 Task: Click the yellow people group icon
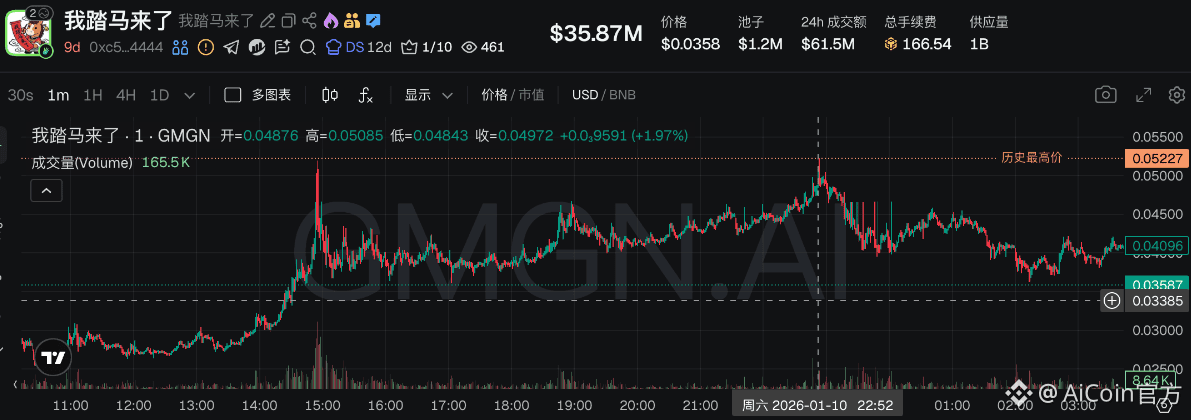pyautogui.click(x=351, y=21)
